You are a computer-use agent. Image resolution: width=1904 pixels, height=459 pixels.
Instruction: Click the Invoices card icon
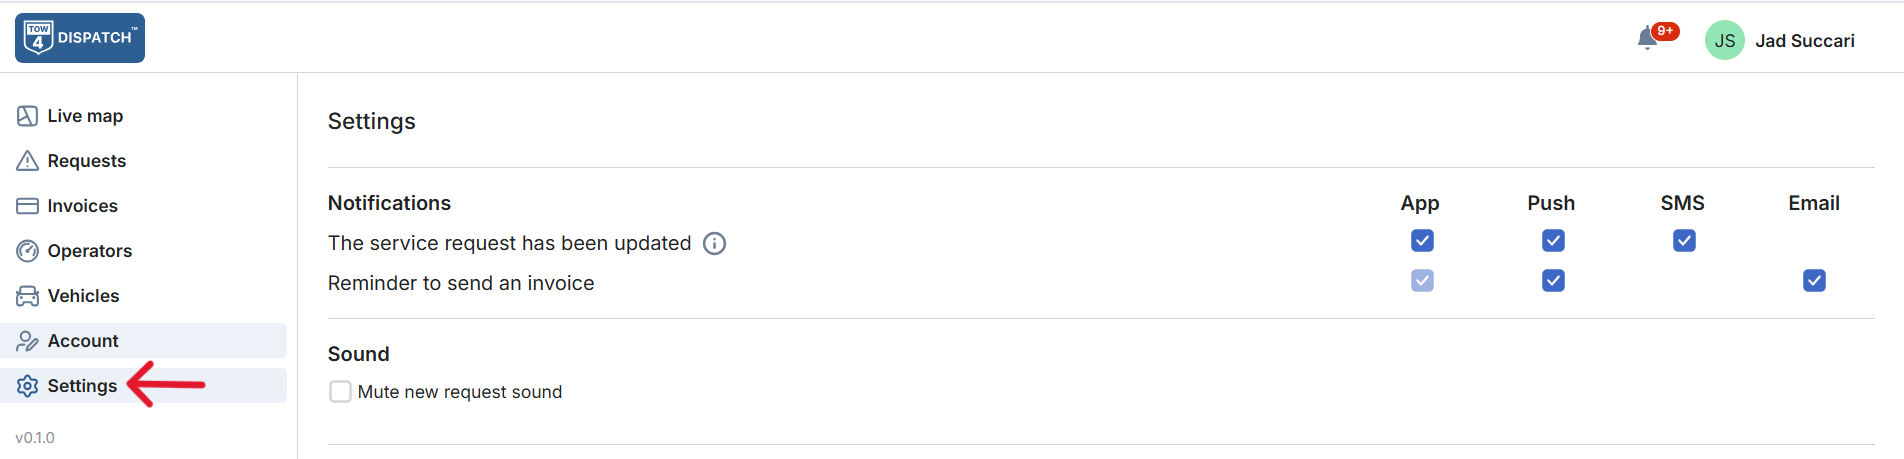tap(28, 206)
